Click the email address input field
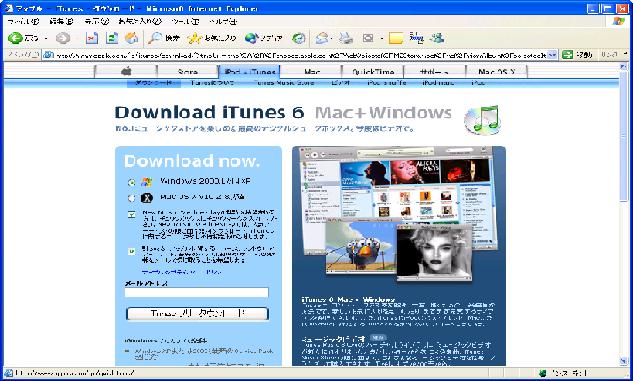 click(197, 293)
